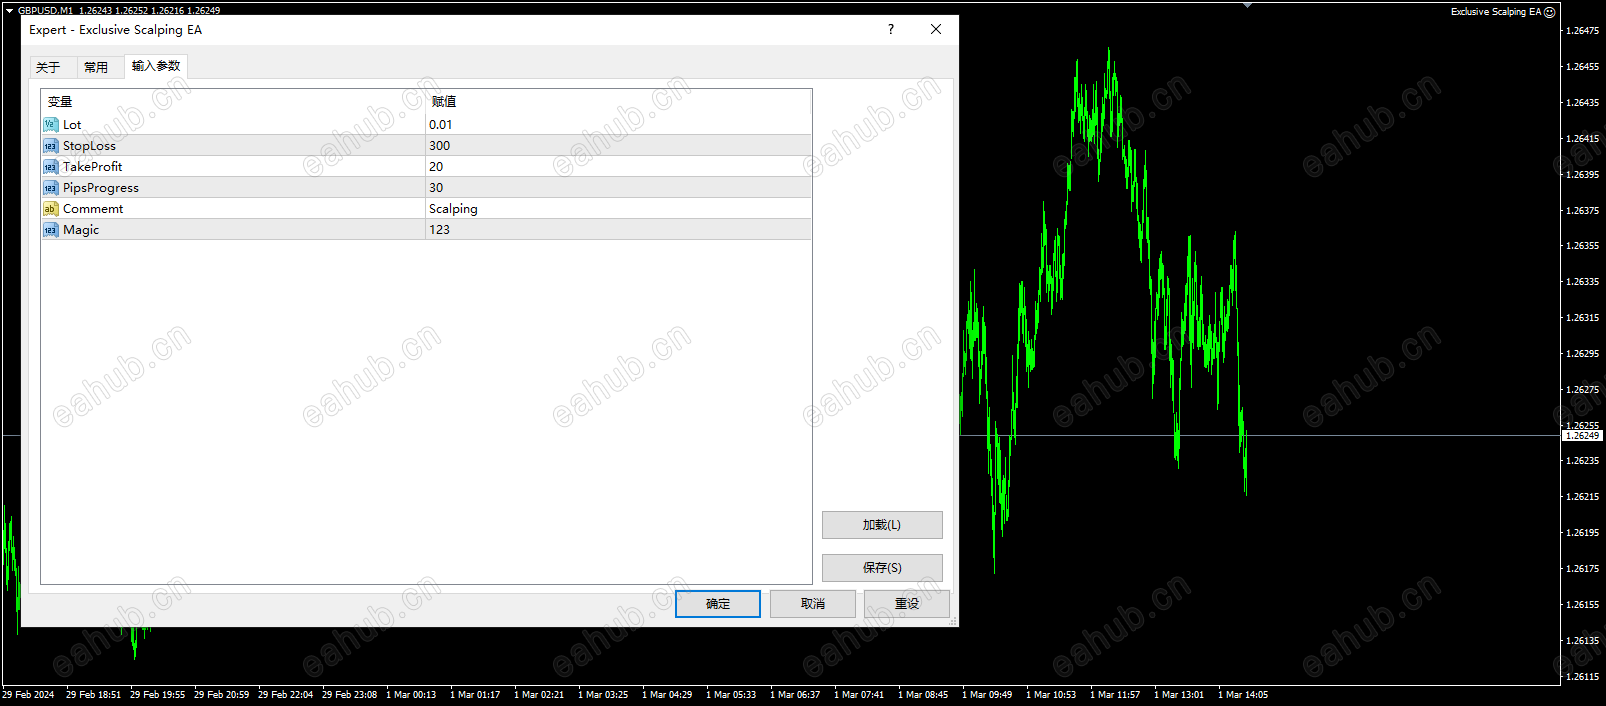Click the smiley icon beside Exclusive Scalping EA
This screenshot has height=706, width=1606.
(x=1550, y=12)
